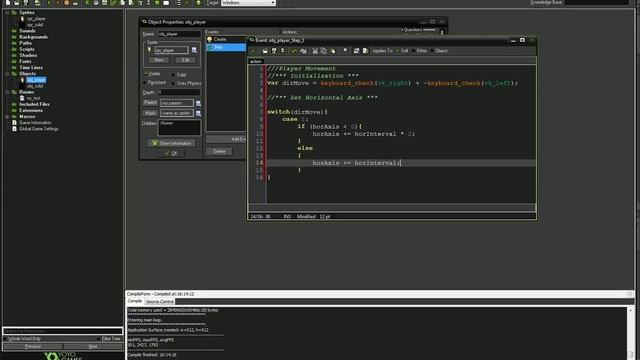Click the Show Information button
Screen dimensions: 640x360
pos(171,143)
